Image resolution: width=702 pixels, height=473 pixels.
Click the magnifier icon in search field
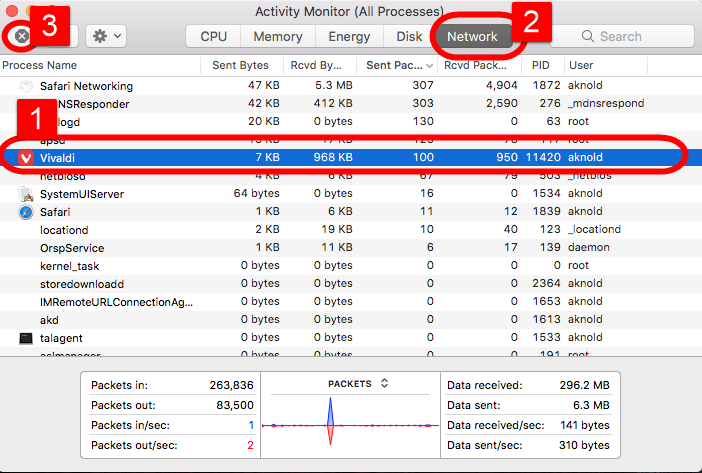pyautogui.click(x=588, y=36)
